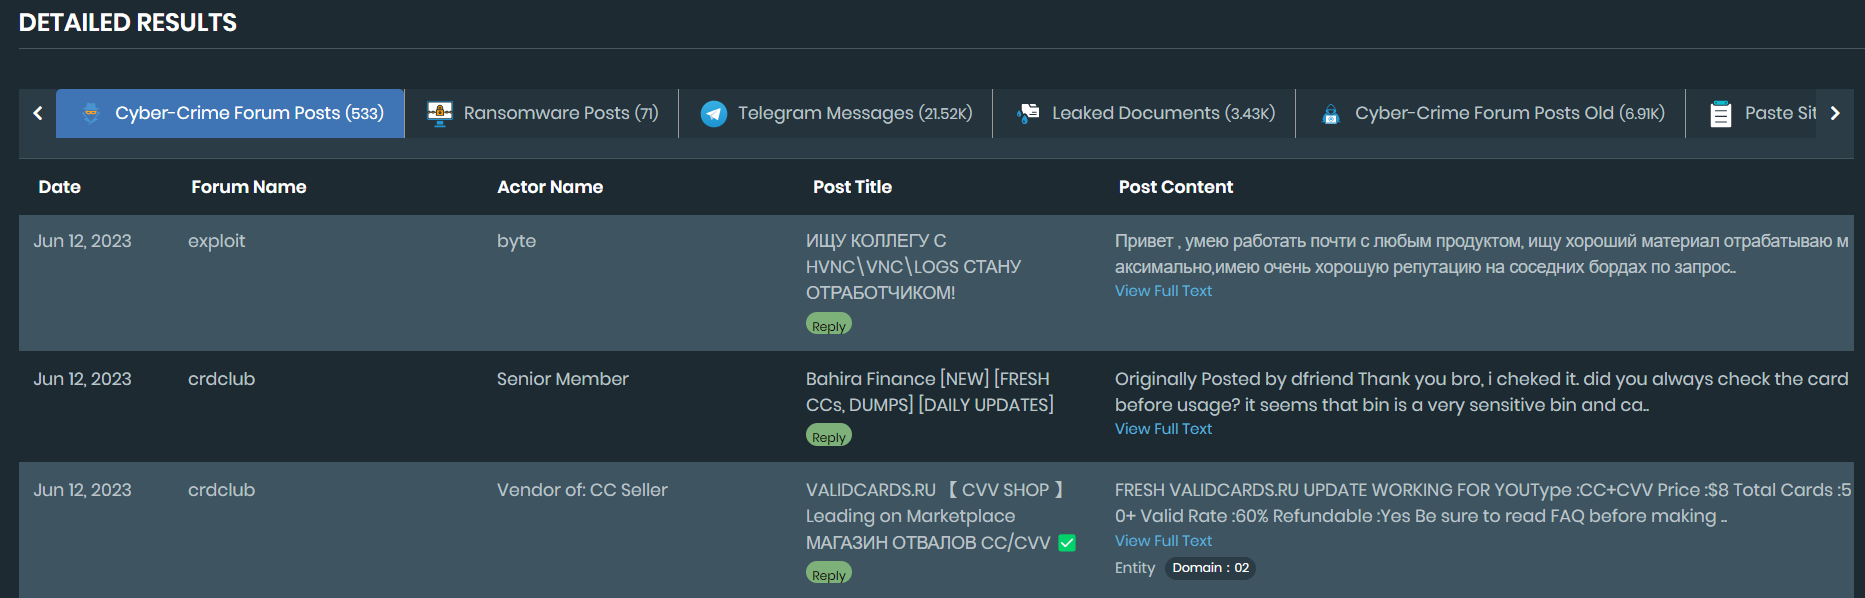Click the Leaked Documents tab icon
This screenshot has height=598, width=1865.
coord(1028,113)
